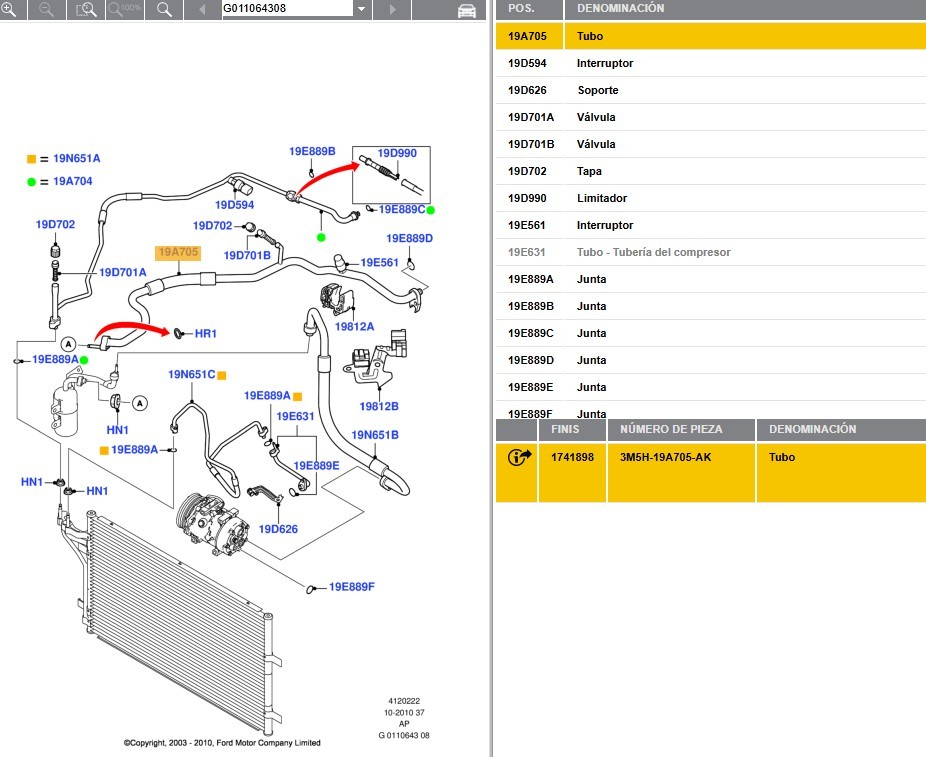This screenshot has height=757, width=926.
Task: Click the 19N651B callout in diagram
Action: point(375,435)
